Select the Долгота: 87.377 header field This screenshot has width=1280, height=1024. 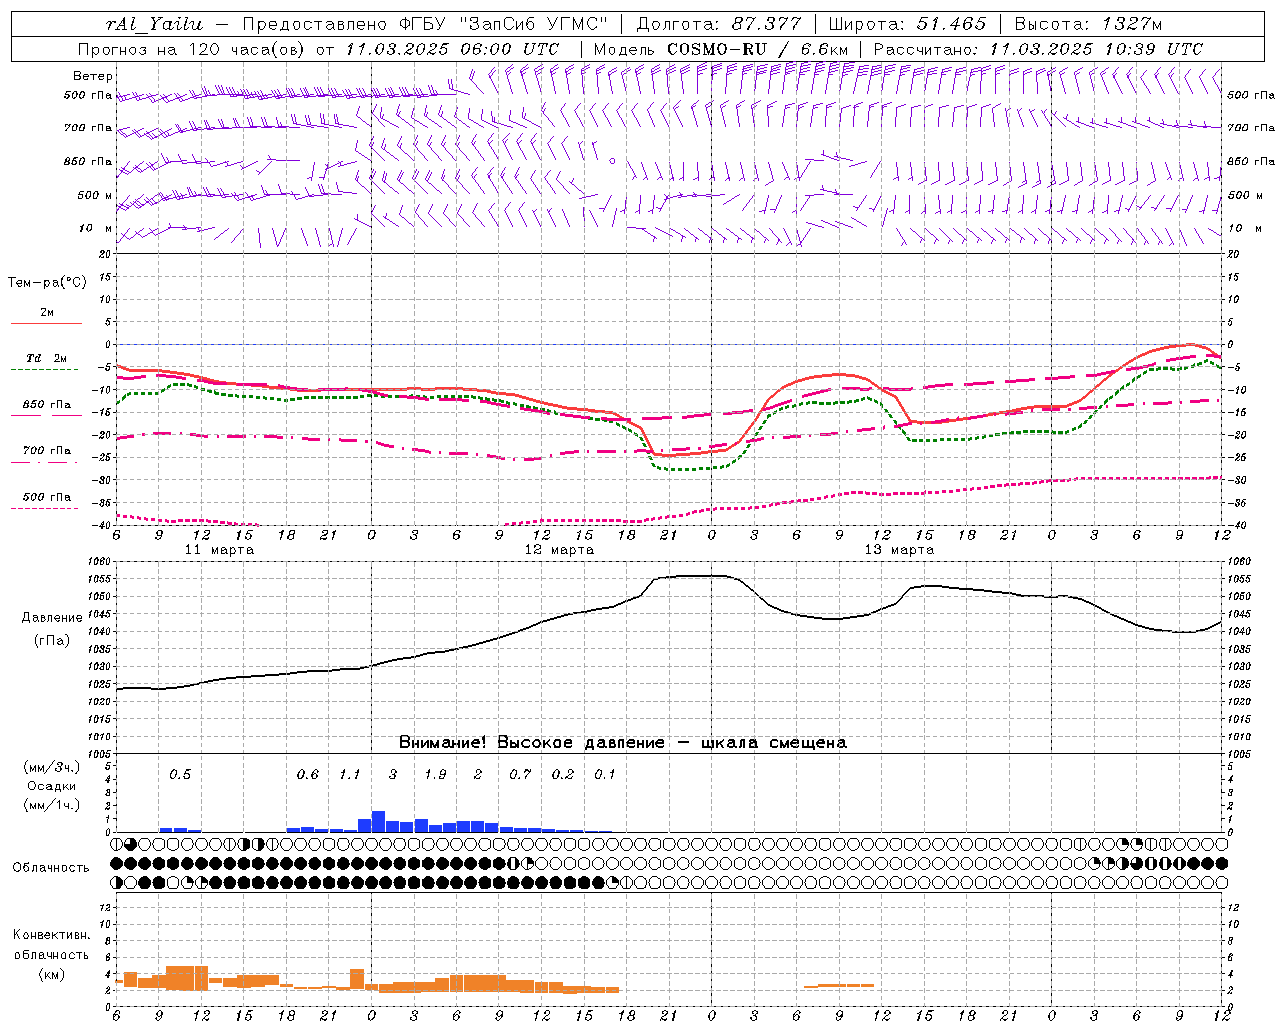coord(718,24)
